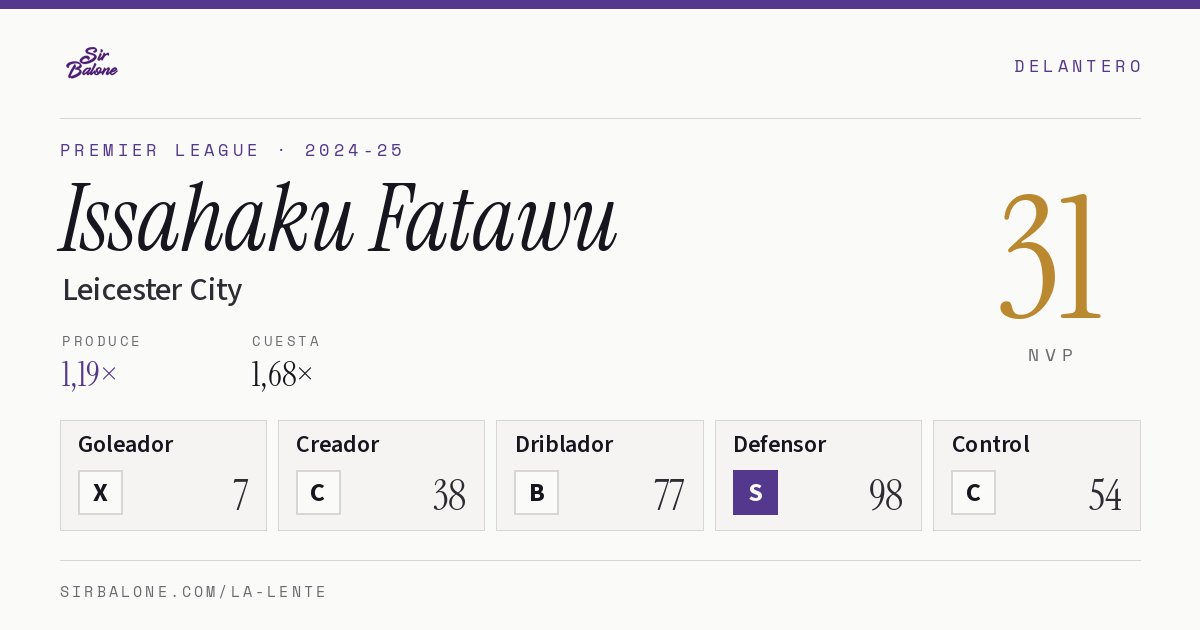
Task: Click the Premier League 2024-25 heading
Action: click(x=232, y=150)
